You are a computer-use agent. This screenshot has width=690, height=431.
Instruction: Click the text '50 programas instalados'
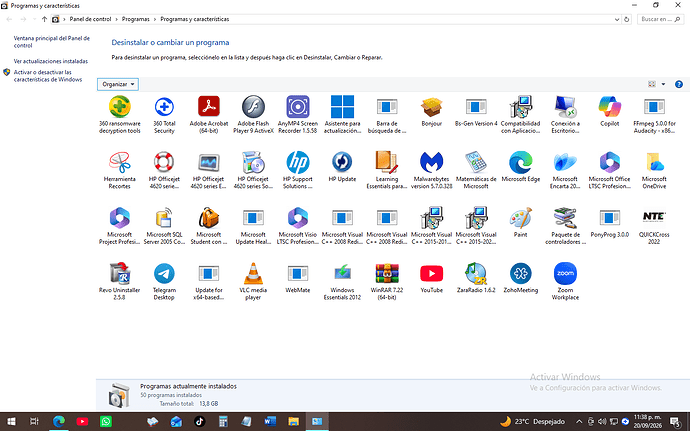[x=171, y=395]
